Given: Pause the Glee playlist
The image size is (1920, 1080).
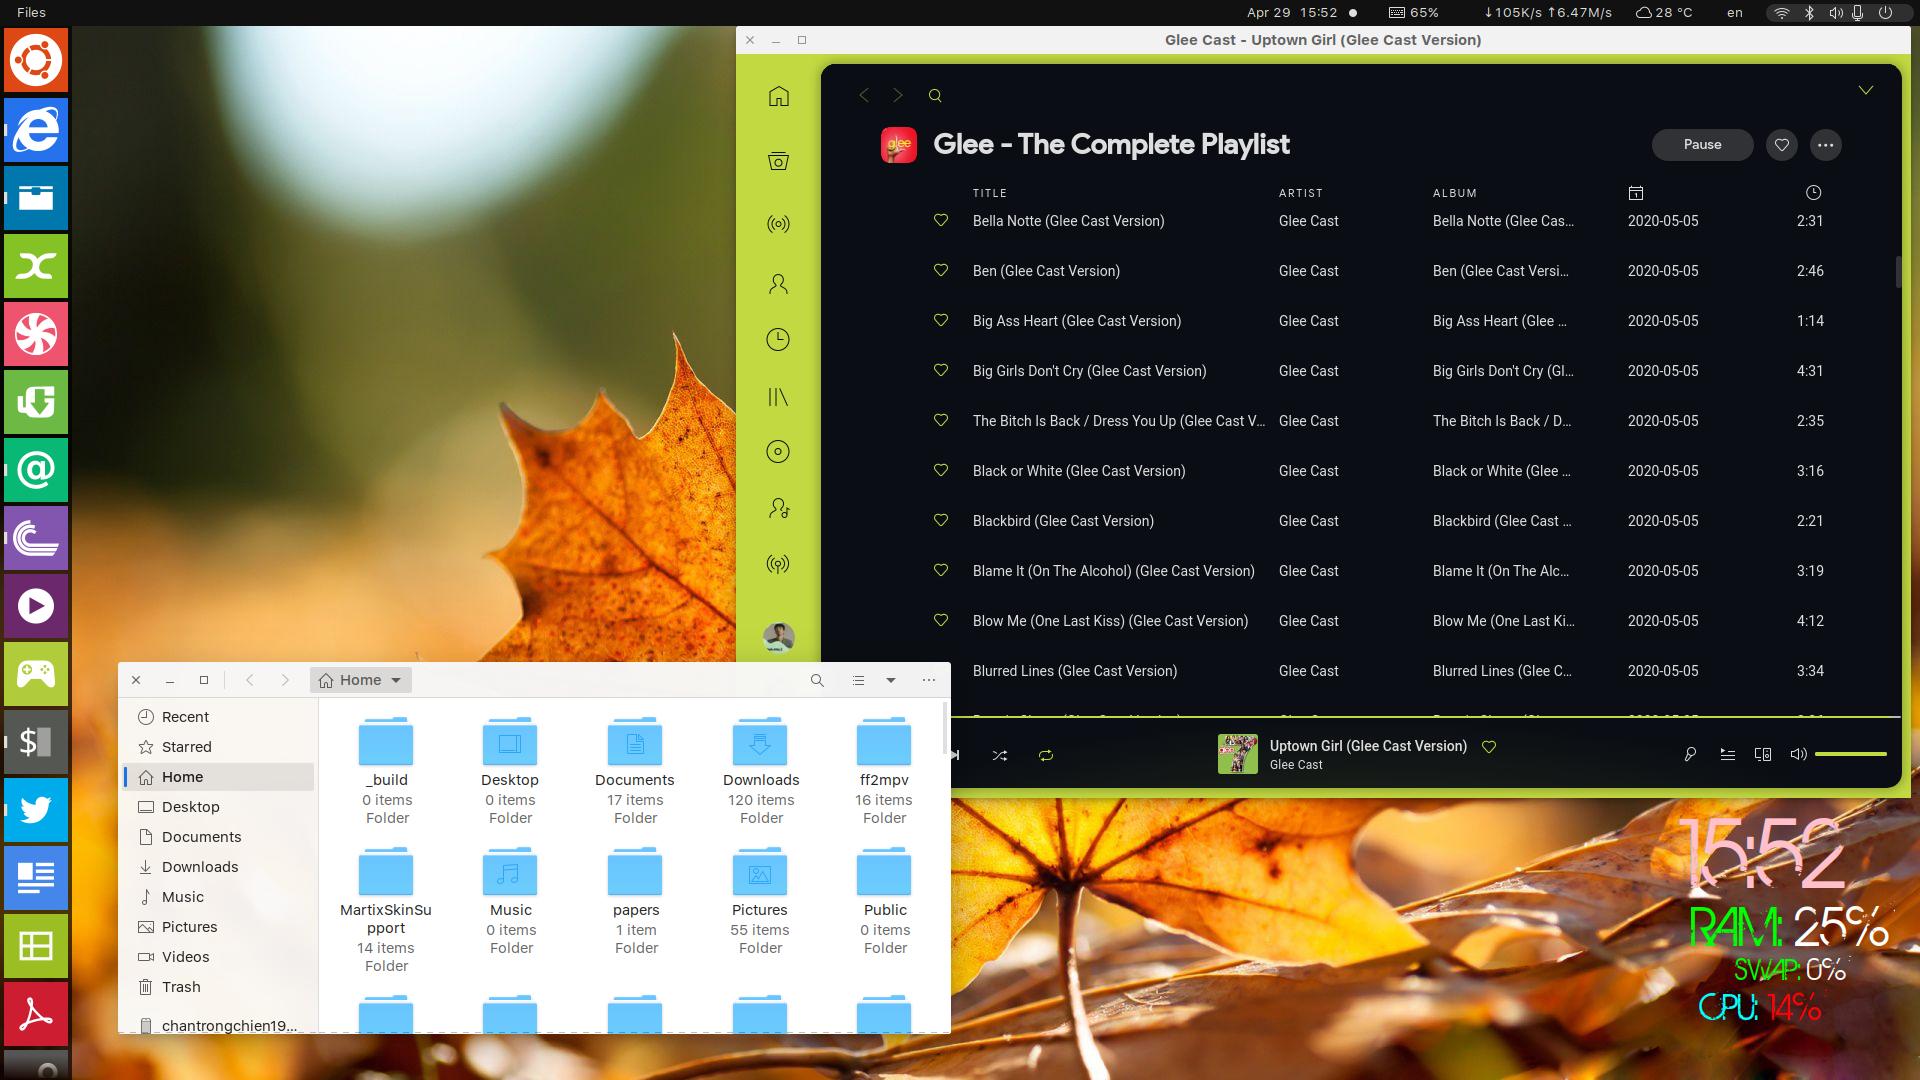Looking at the screenshot, I should pyautogui.click(x=1702, y=145).
